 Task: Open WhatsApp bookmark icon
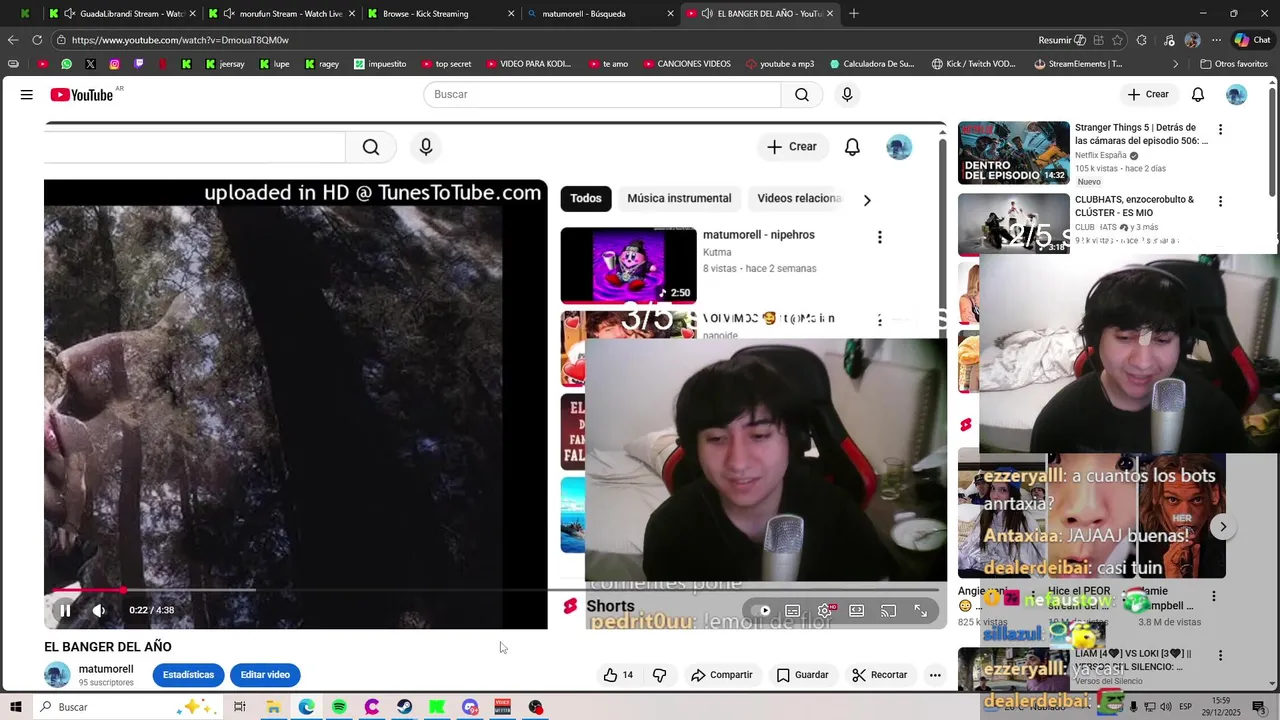[x=66, y=64]
